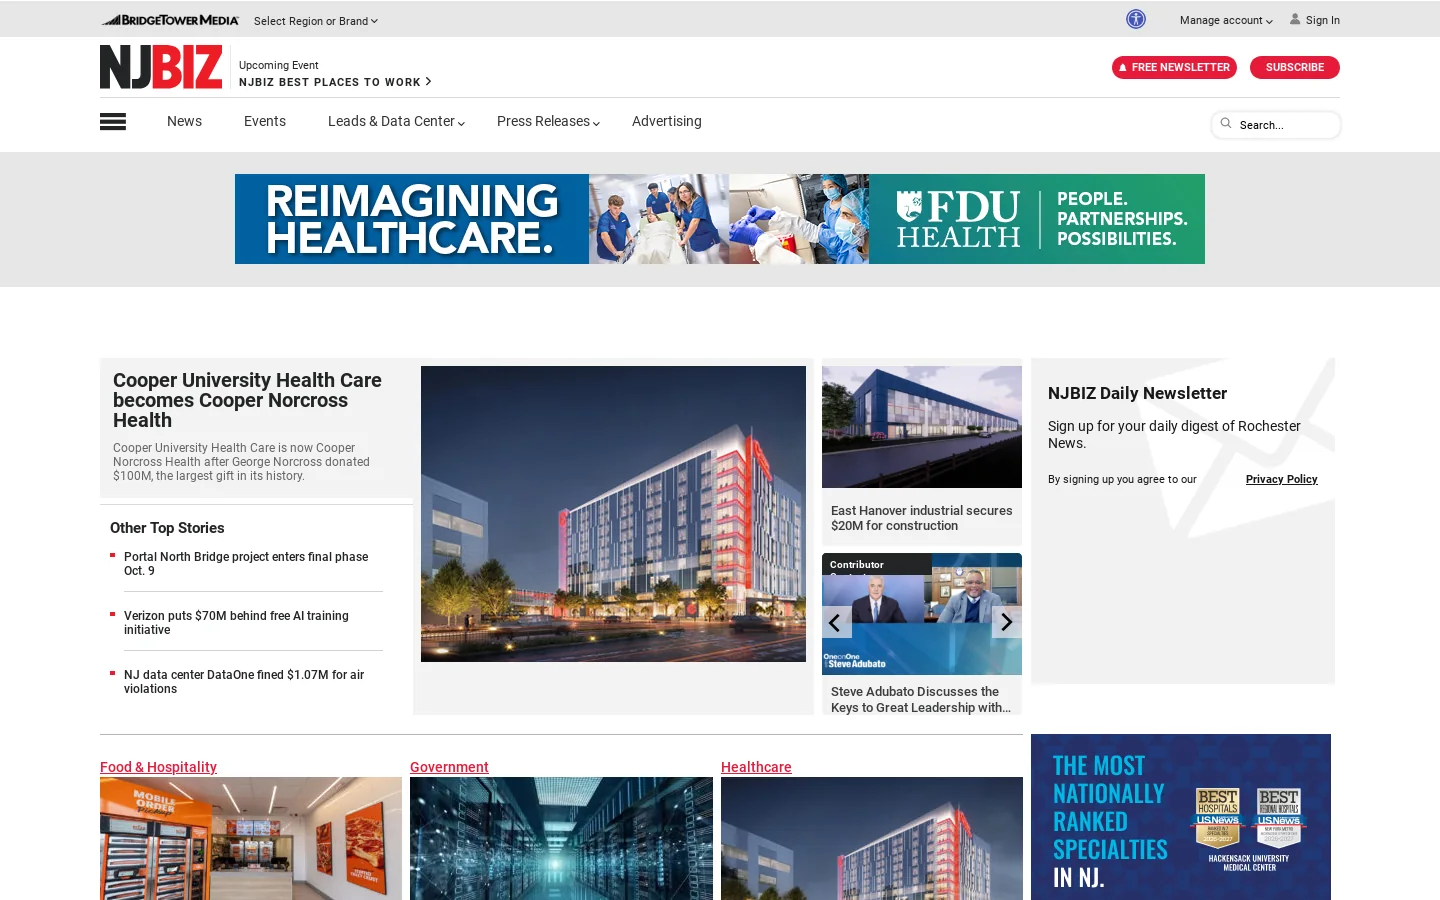Click the Other Top Stories heading
This screenshot has width=1440, height=900.
click(167, 528)
